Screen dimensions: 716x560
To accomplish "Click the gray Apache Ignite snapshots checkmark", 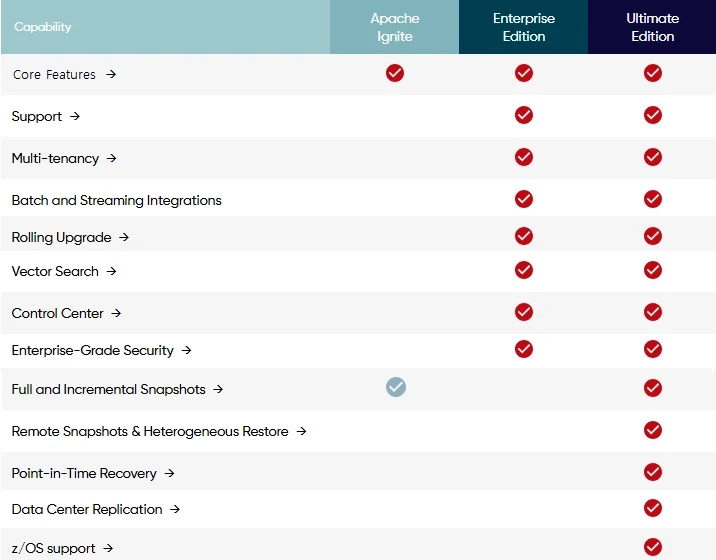I will click(396, 387).
